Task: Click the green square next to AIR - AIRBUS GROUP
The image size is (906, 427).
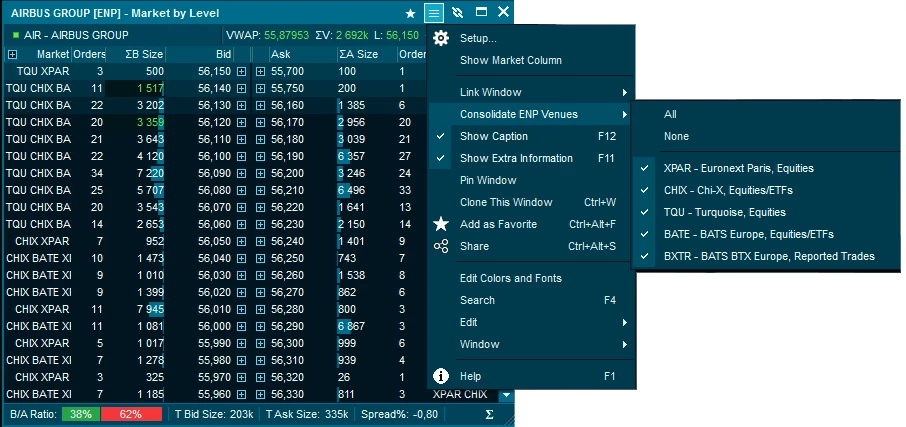Action: tap(16, 35)
